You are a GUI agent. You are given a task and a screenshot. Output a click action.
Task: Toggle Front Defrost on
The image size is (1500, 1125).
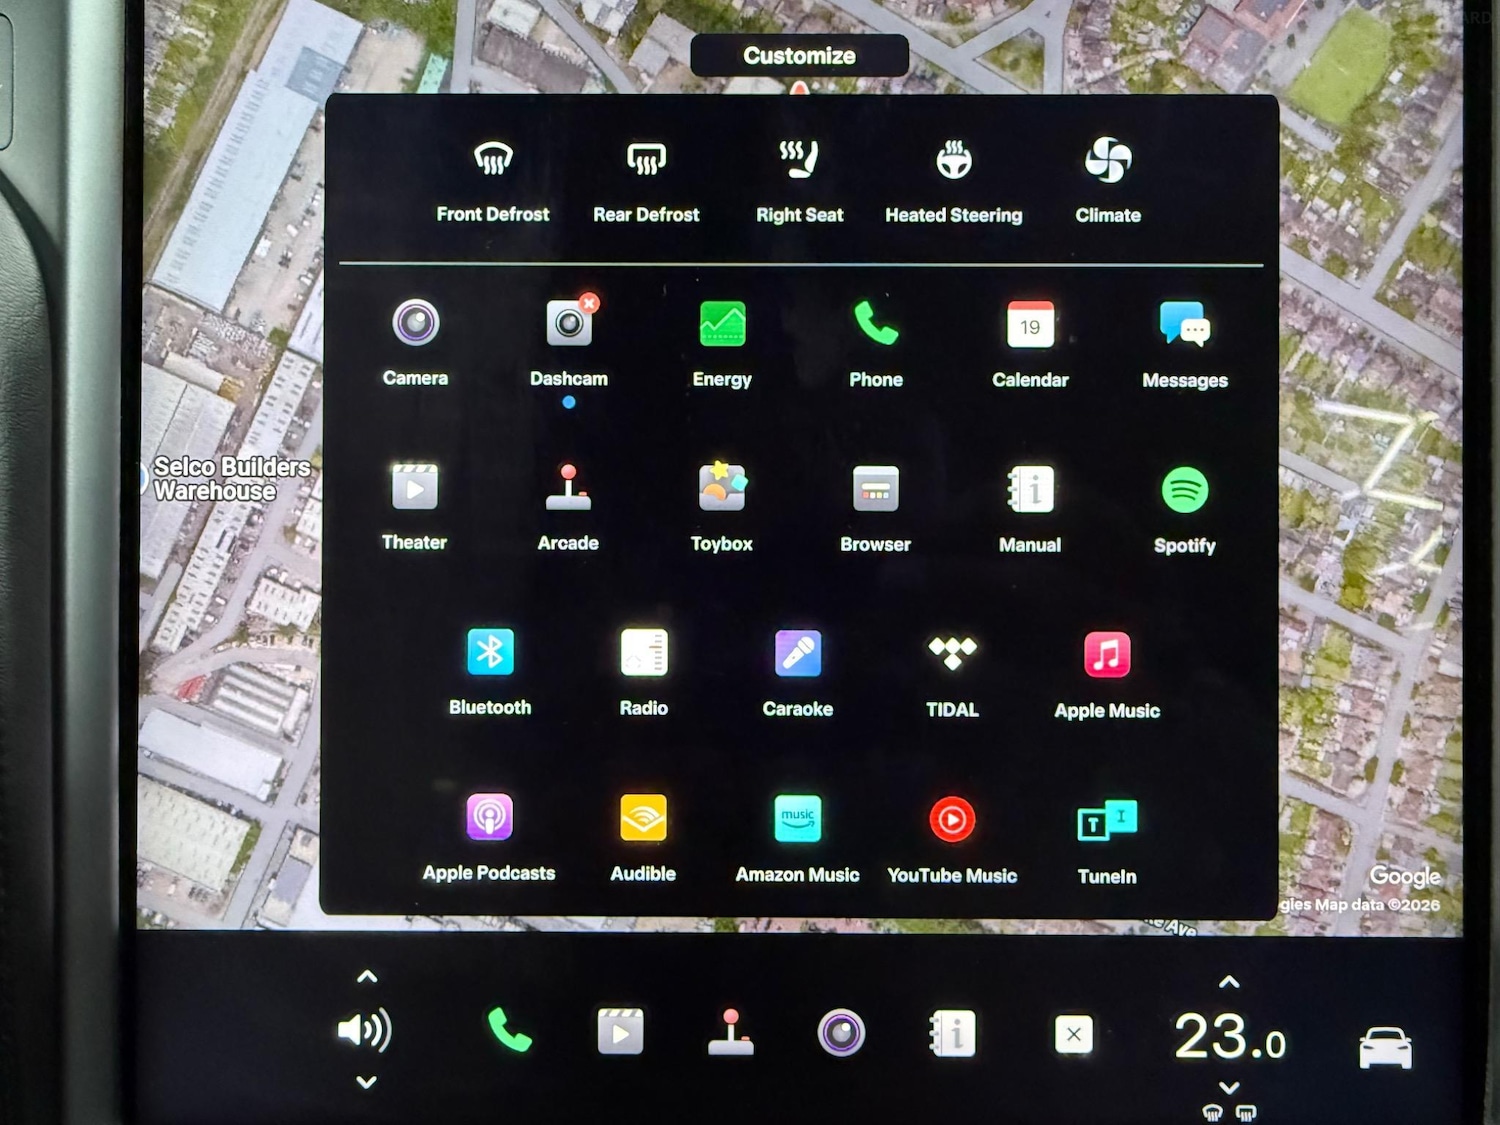pyautogui.click(x=493, y=160)
